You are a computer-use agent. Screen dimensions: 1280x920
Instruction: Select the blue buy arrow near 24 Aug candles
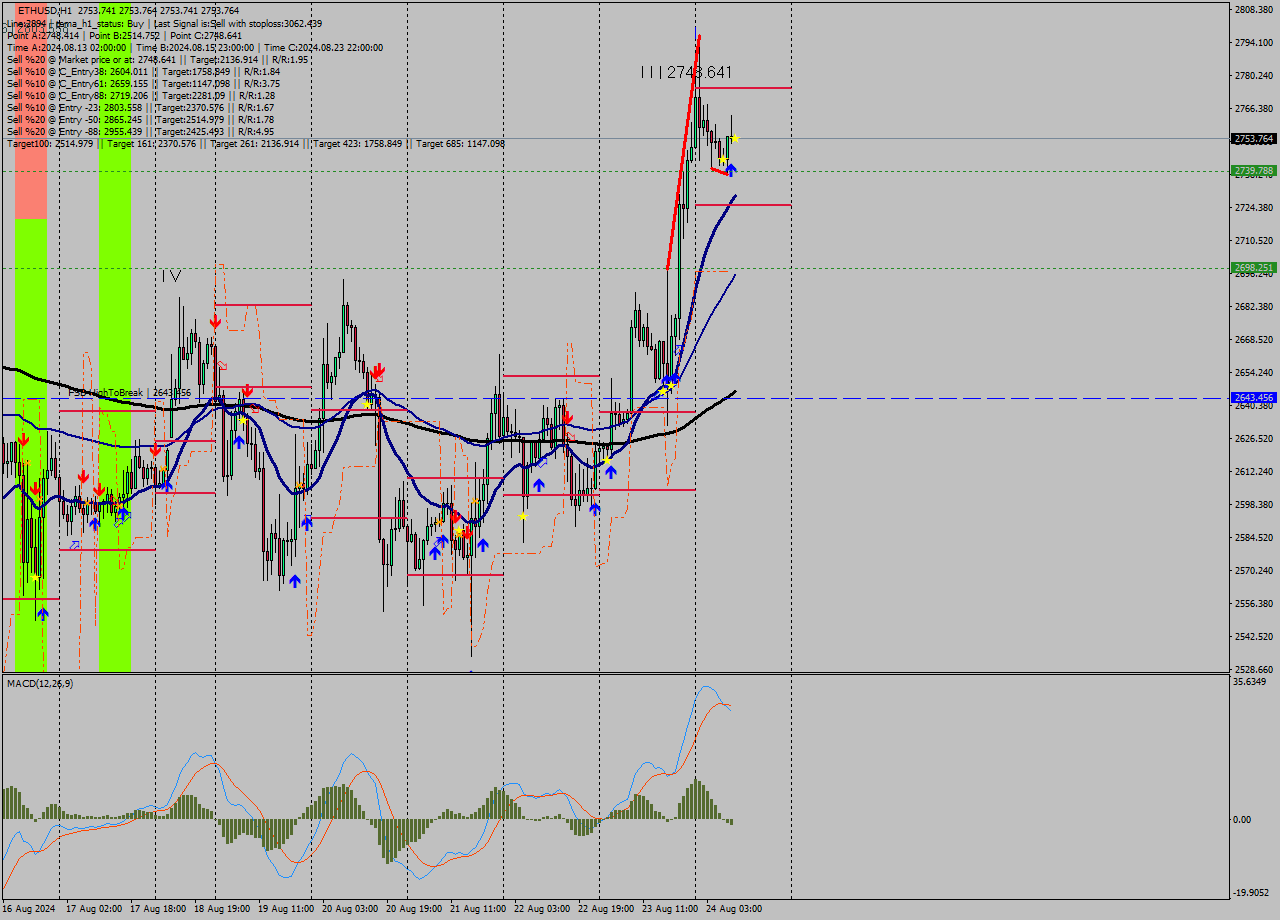click(x=732, y=170)
